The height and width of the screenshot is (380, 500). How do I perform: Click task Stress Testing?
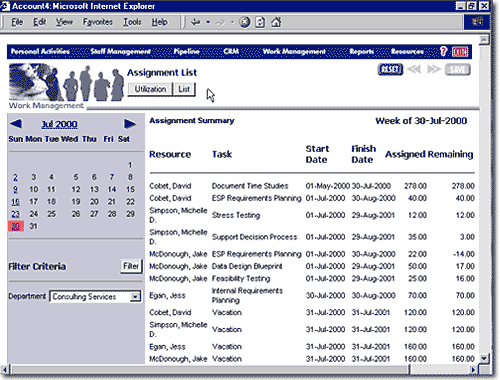pyautogui.click(x=236, y=215)
